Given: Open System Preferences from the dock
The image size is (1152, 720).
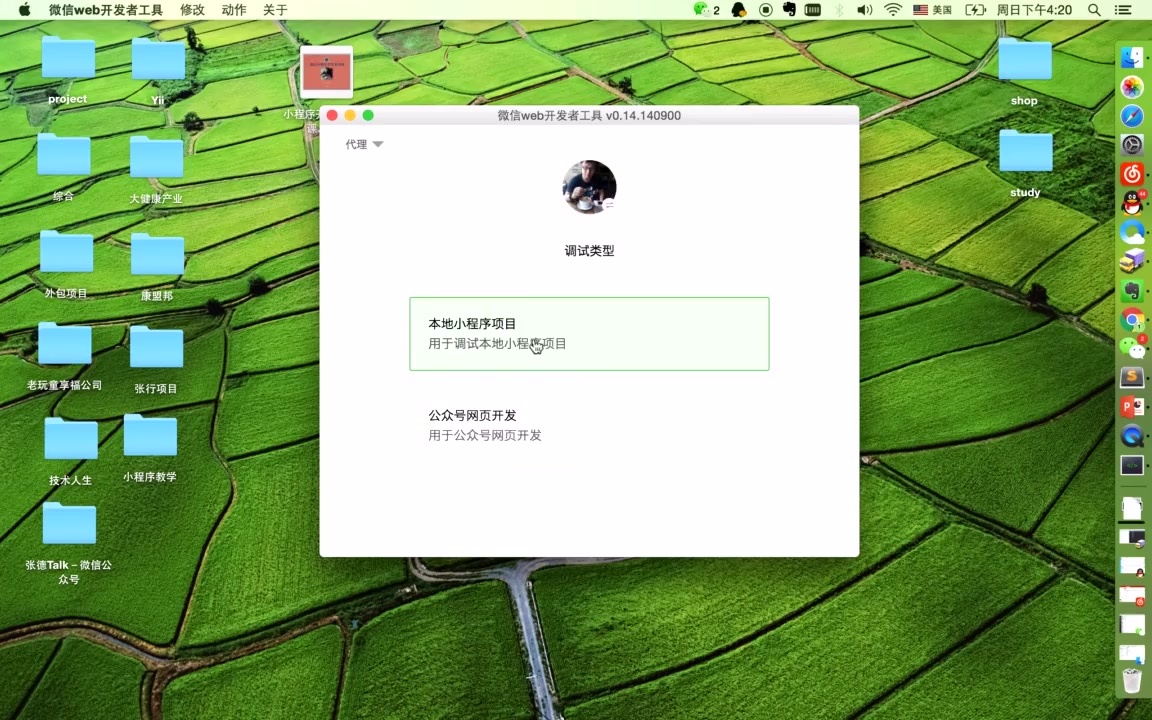Looking at the screenshot, I should click(x=1132, y=145).
